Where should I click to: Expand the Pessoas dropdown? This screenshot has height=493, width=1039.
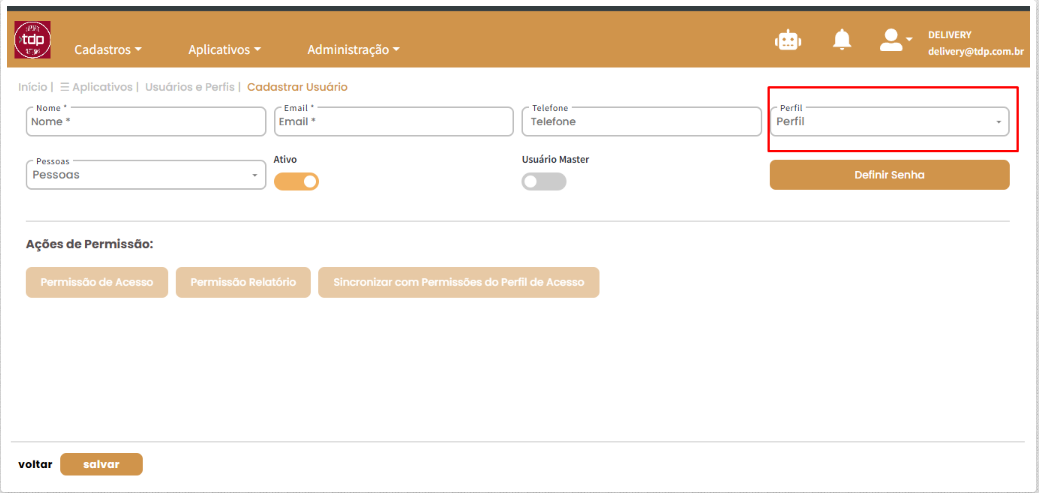(x=146, y=175)
